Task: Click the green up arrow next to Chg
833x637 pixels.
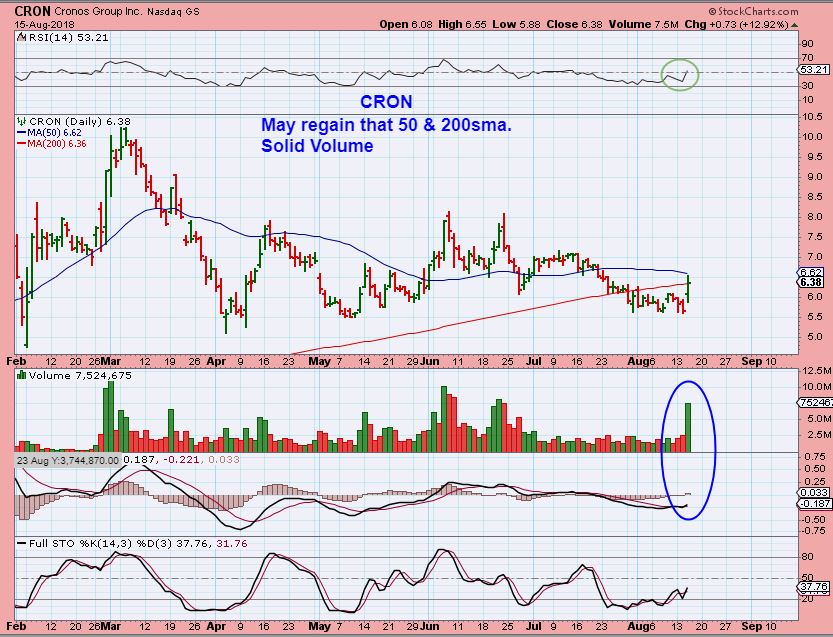Action: (x=795, y=25)
